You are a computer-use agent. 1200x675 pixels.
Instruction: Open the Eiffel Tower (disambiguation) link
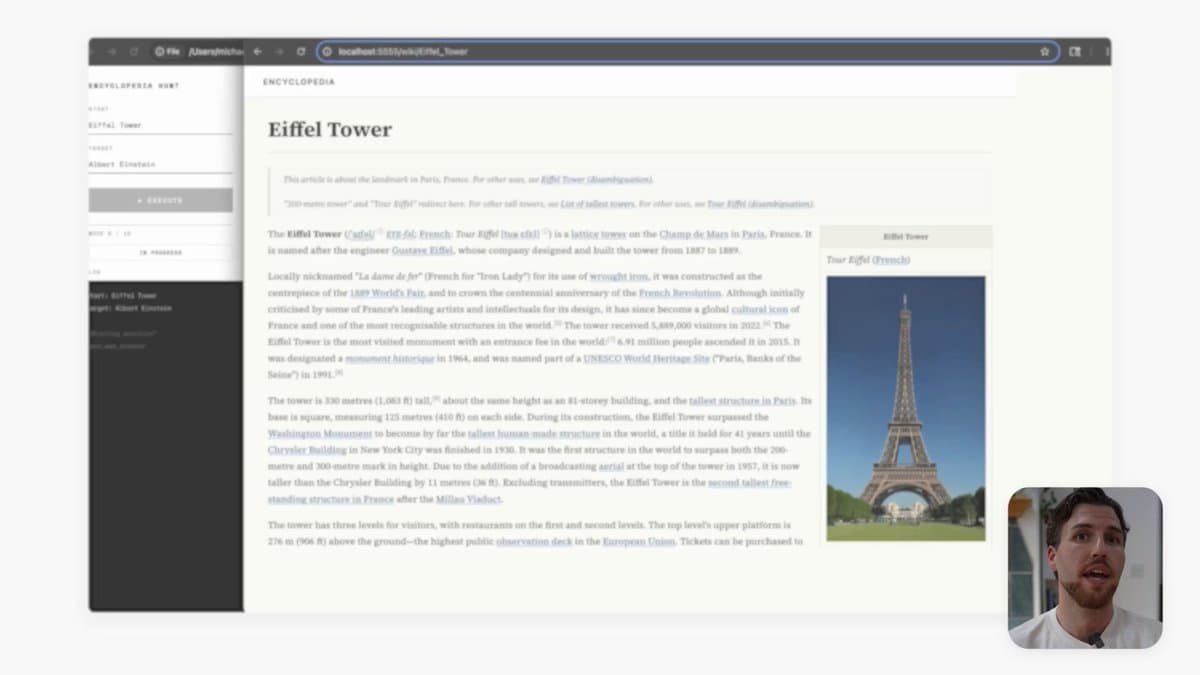[x=597, y=180]
